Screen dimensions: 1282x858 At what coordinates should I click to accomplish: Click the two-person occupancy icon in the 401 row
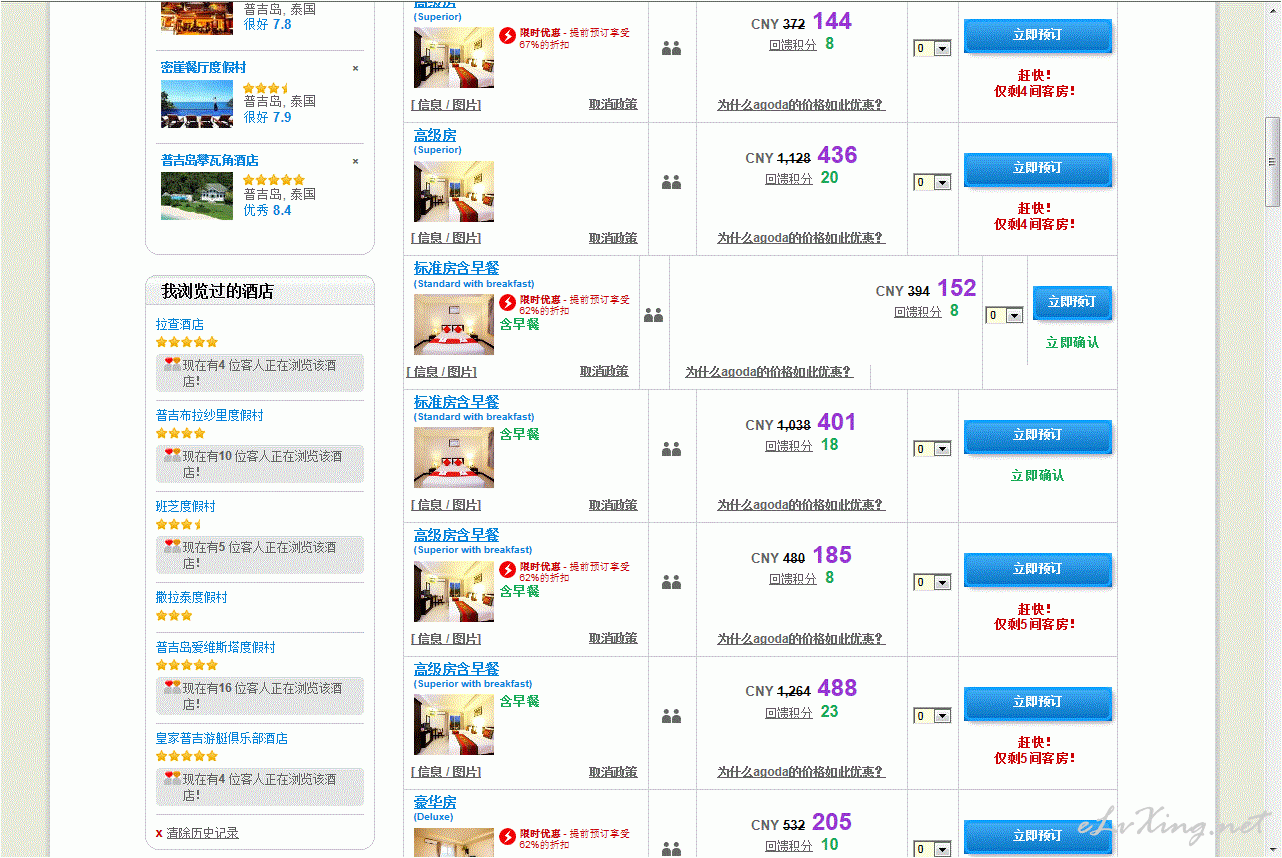click(x=671, y=449)
